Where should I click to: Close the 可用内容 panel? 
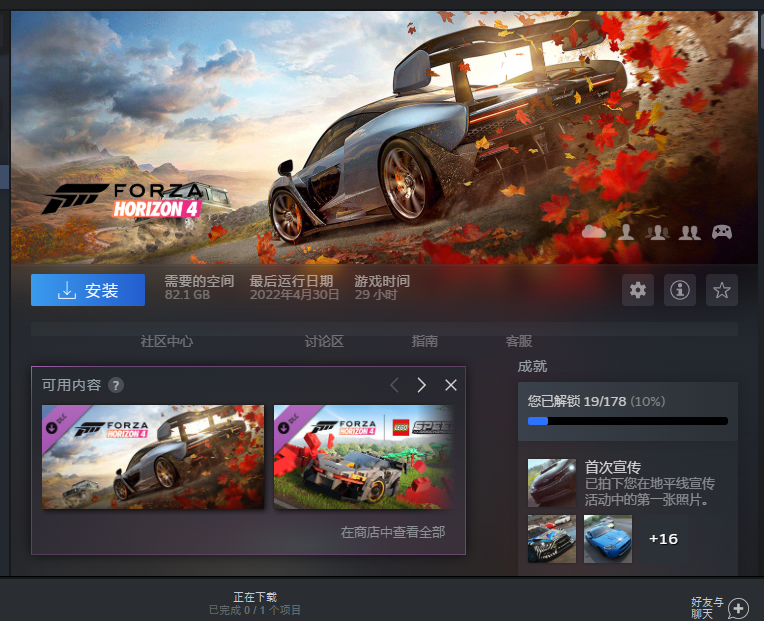point(451,385)
